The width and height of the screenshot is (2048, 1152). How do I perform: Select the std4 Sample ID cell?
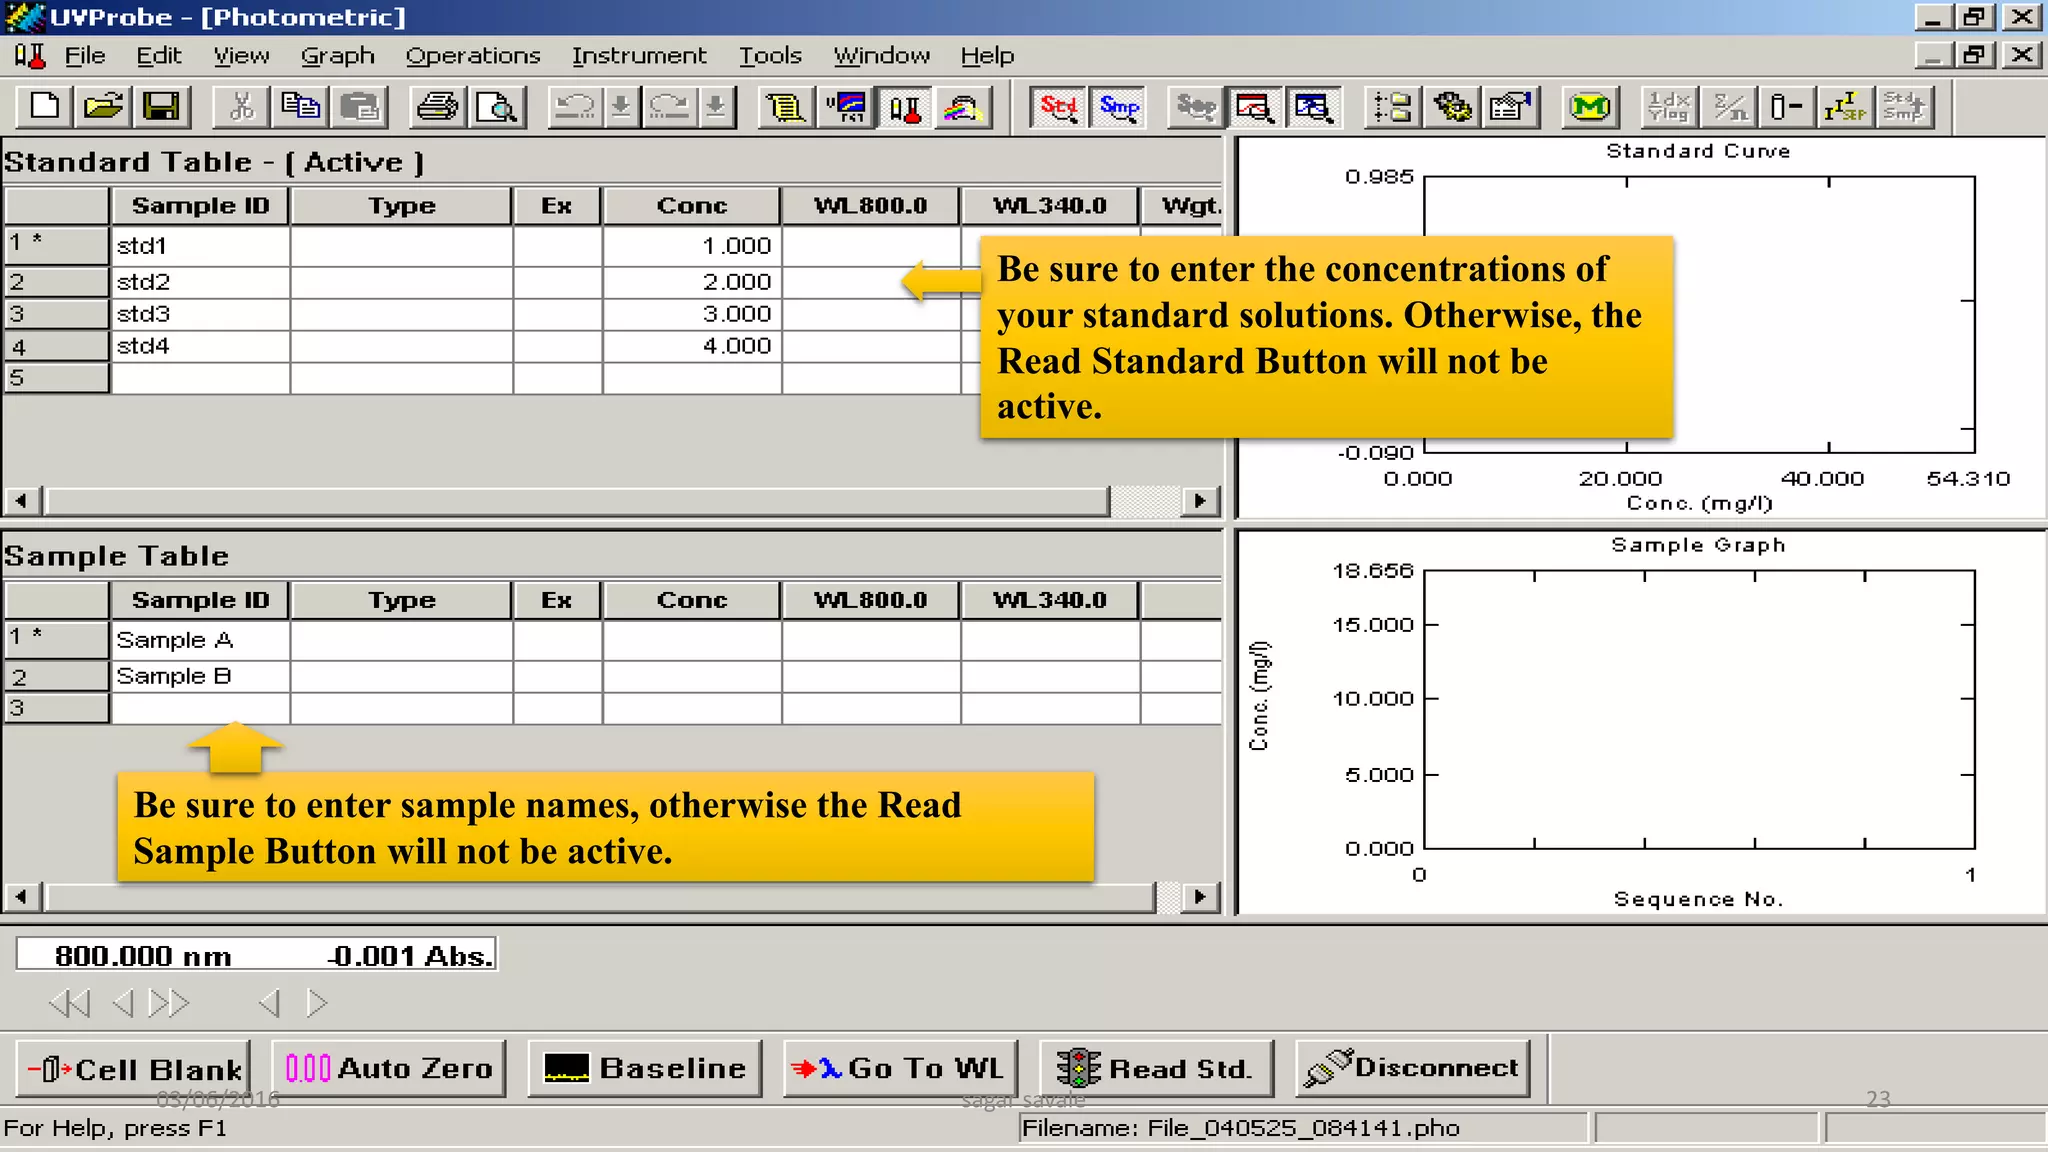(200, 346)
